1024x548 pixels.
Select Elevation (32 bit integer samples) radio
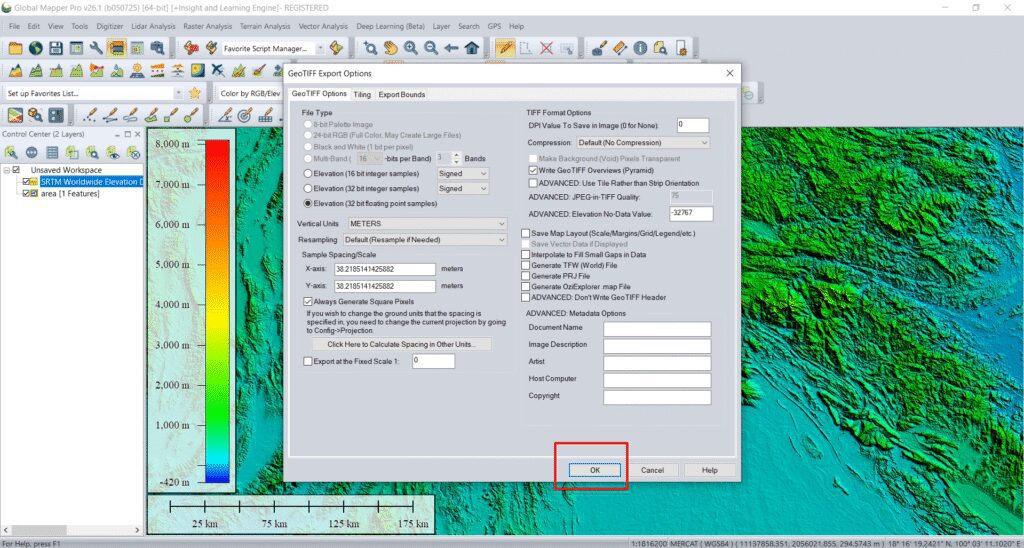point(308,189)
